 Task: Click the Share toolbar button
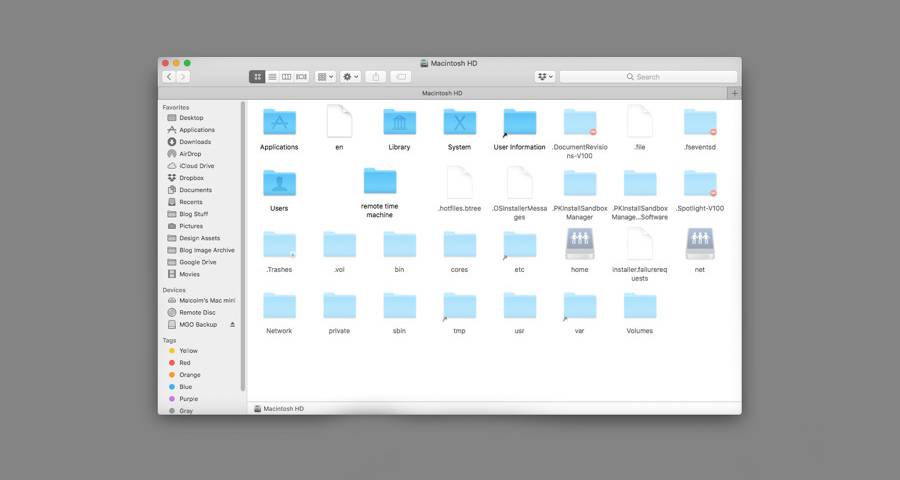(x=376, y=77)
